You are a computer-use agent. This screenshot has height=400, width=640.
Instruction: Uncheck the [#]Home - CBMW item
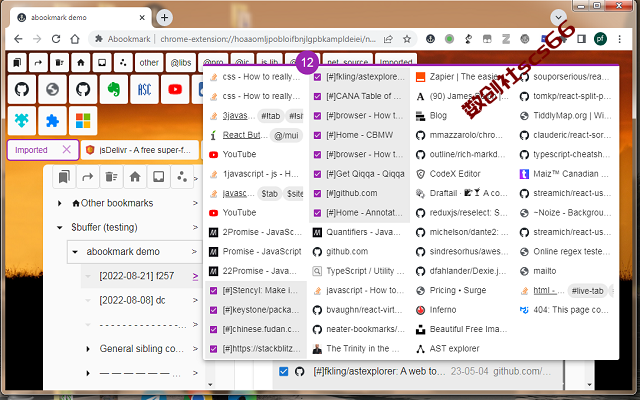(x=318, y=135)
